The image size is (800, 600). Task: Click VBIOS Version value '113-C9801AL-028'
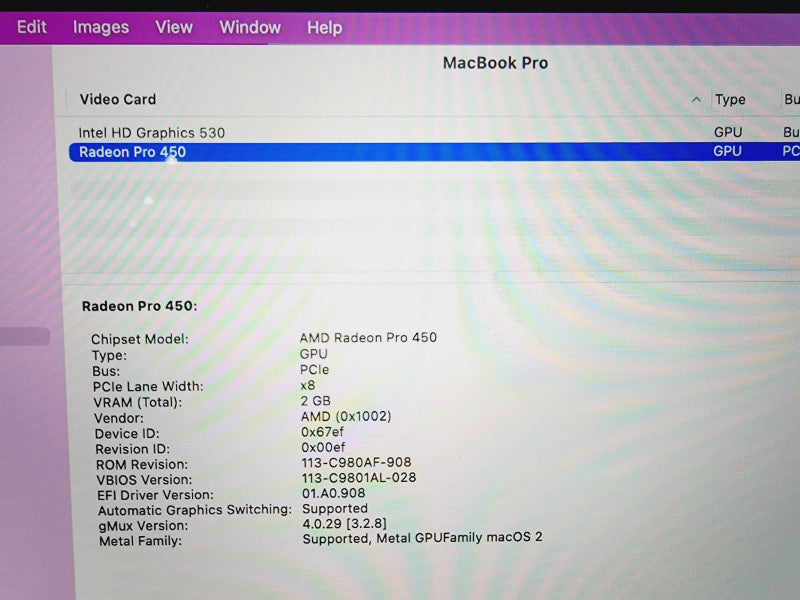coord(359,478)
